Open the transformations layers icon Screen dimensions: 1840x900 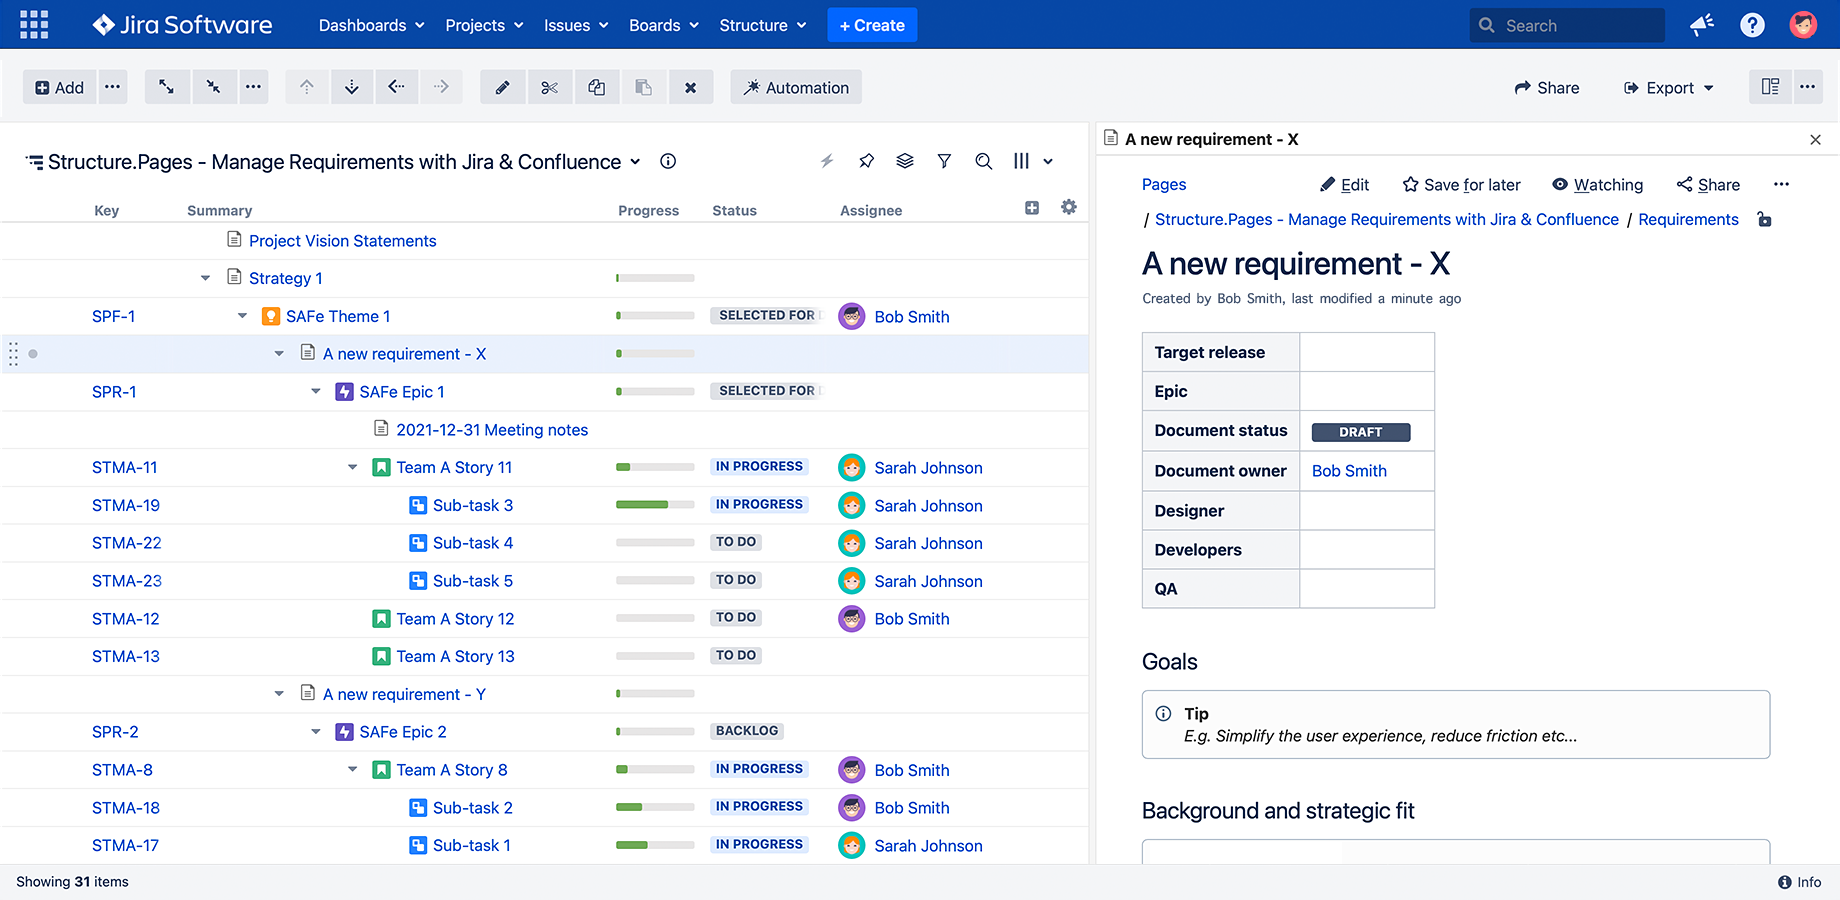coord(905,161)
